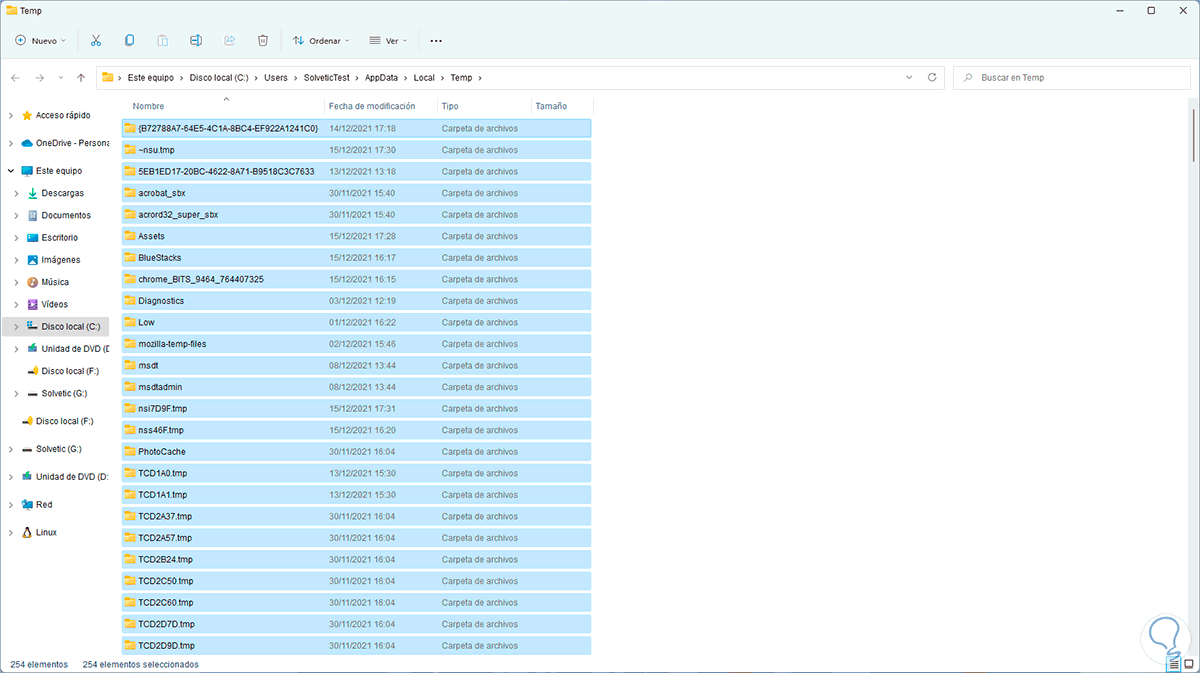Select Users in the breadcrumb path
Image resolution: width=1200 pixels, height=673 pixels.
276,78
